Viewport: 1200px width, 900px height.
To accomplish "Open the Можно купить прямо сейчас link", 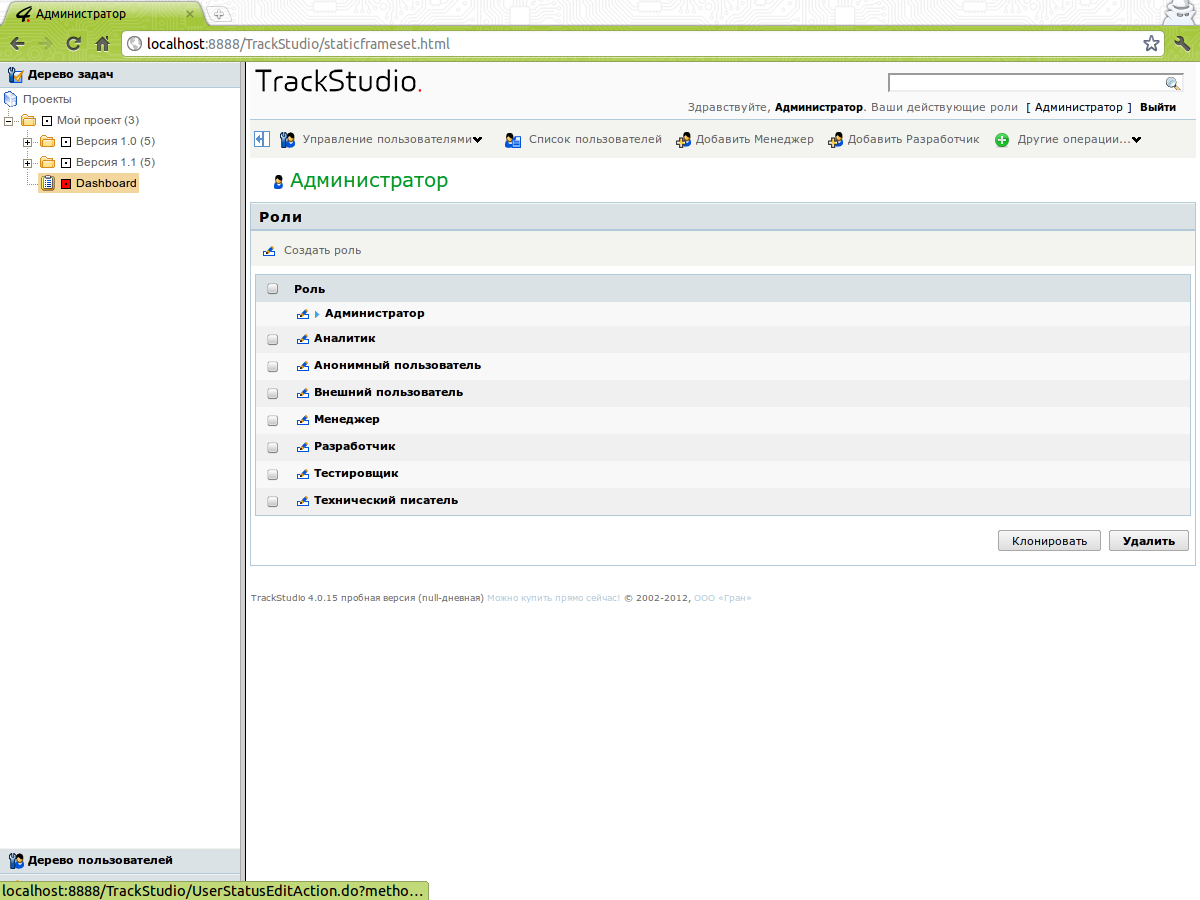I will (553, 598).
